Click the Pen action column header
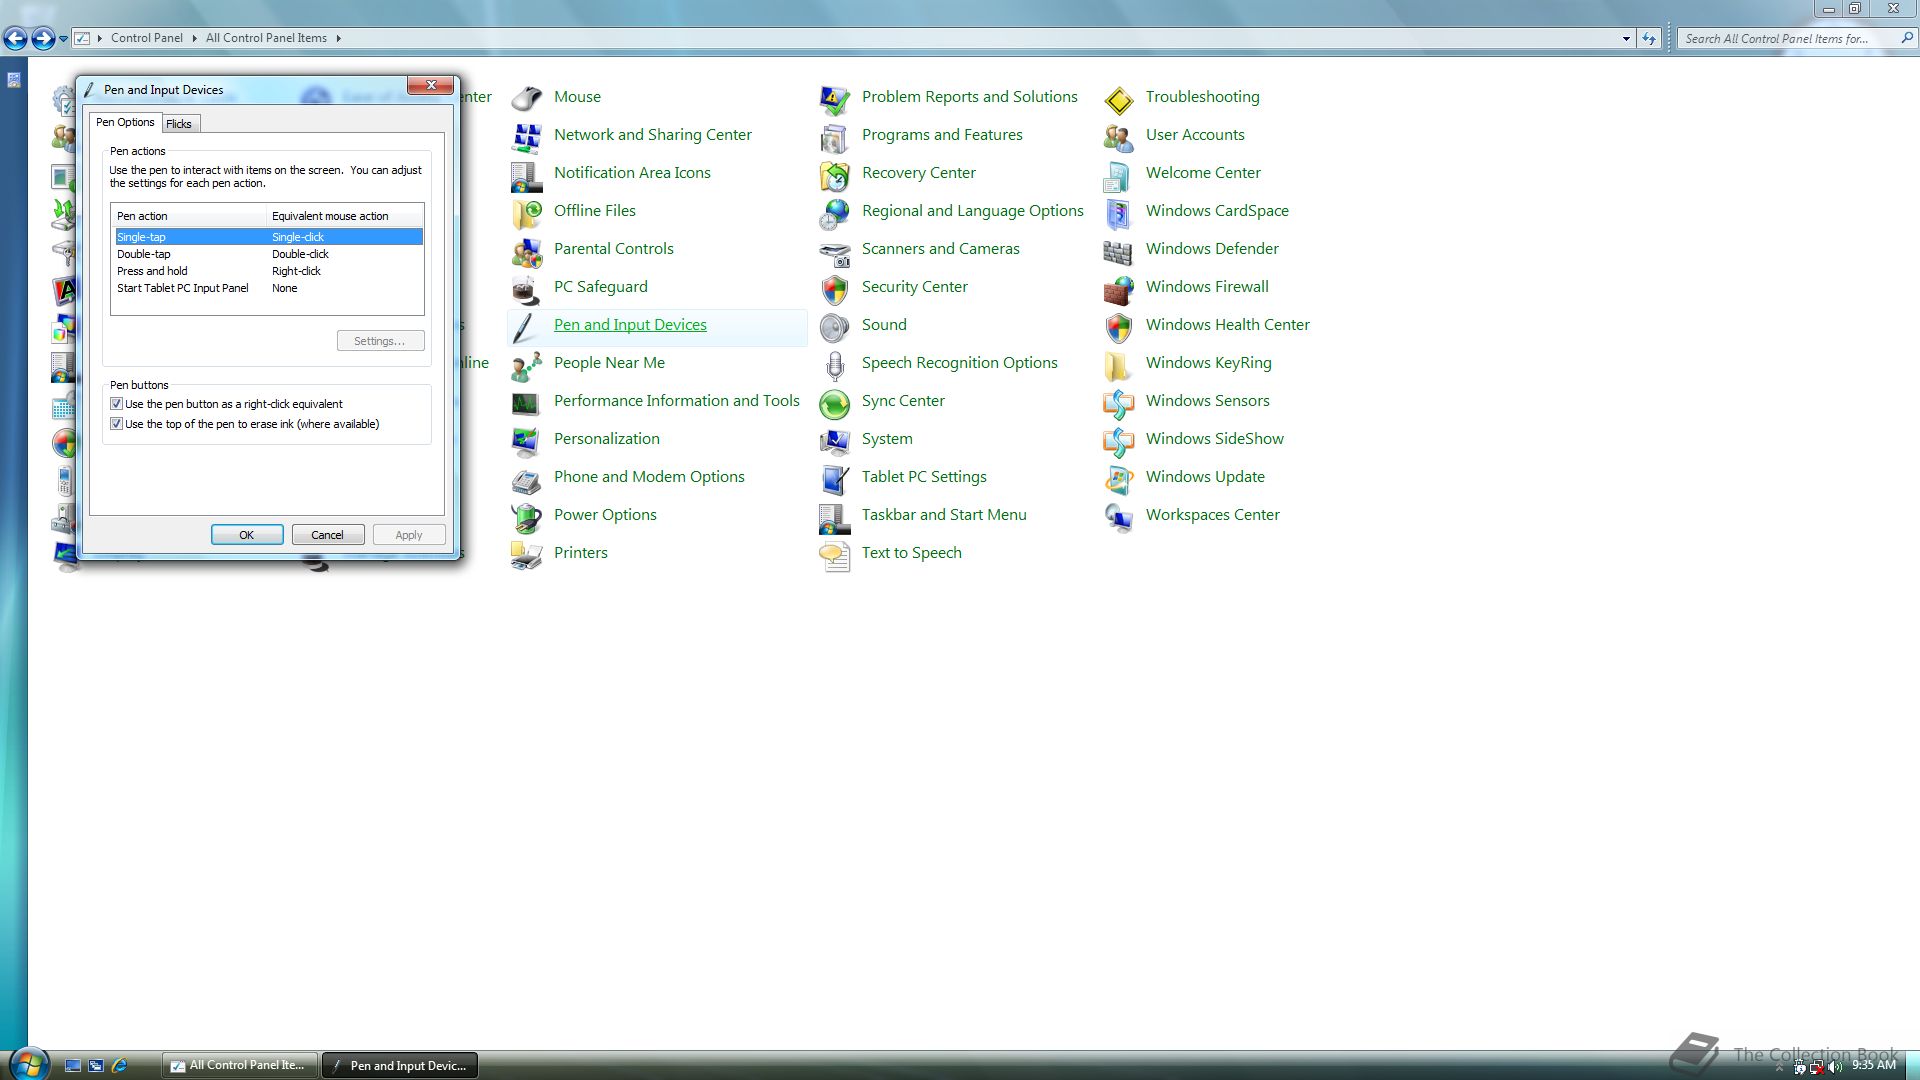 coord(189,216)
